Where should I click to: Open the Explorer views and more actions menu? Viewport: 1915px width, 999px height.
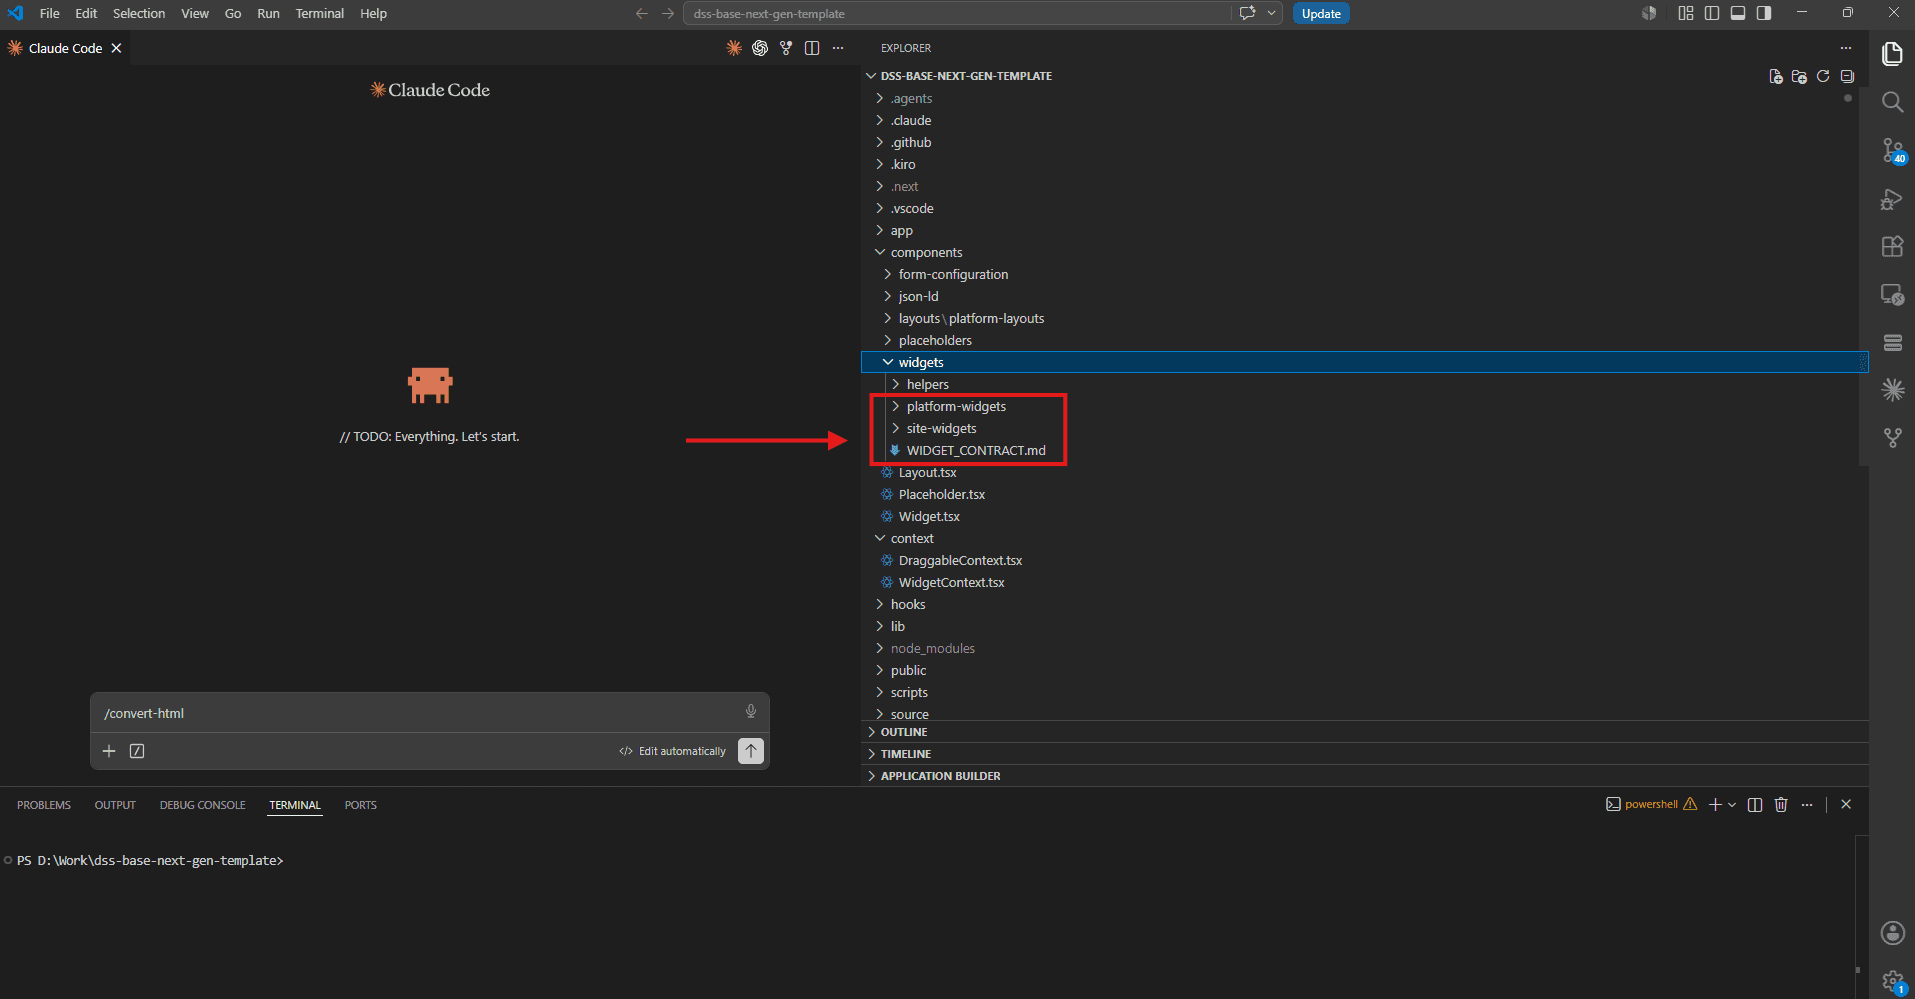pyautogui.click(x=1846, y=48)
